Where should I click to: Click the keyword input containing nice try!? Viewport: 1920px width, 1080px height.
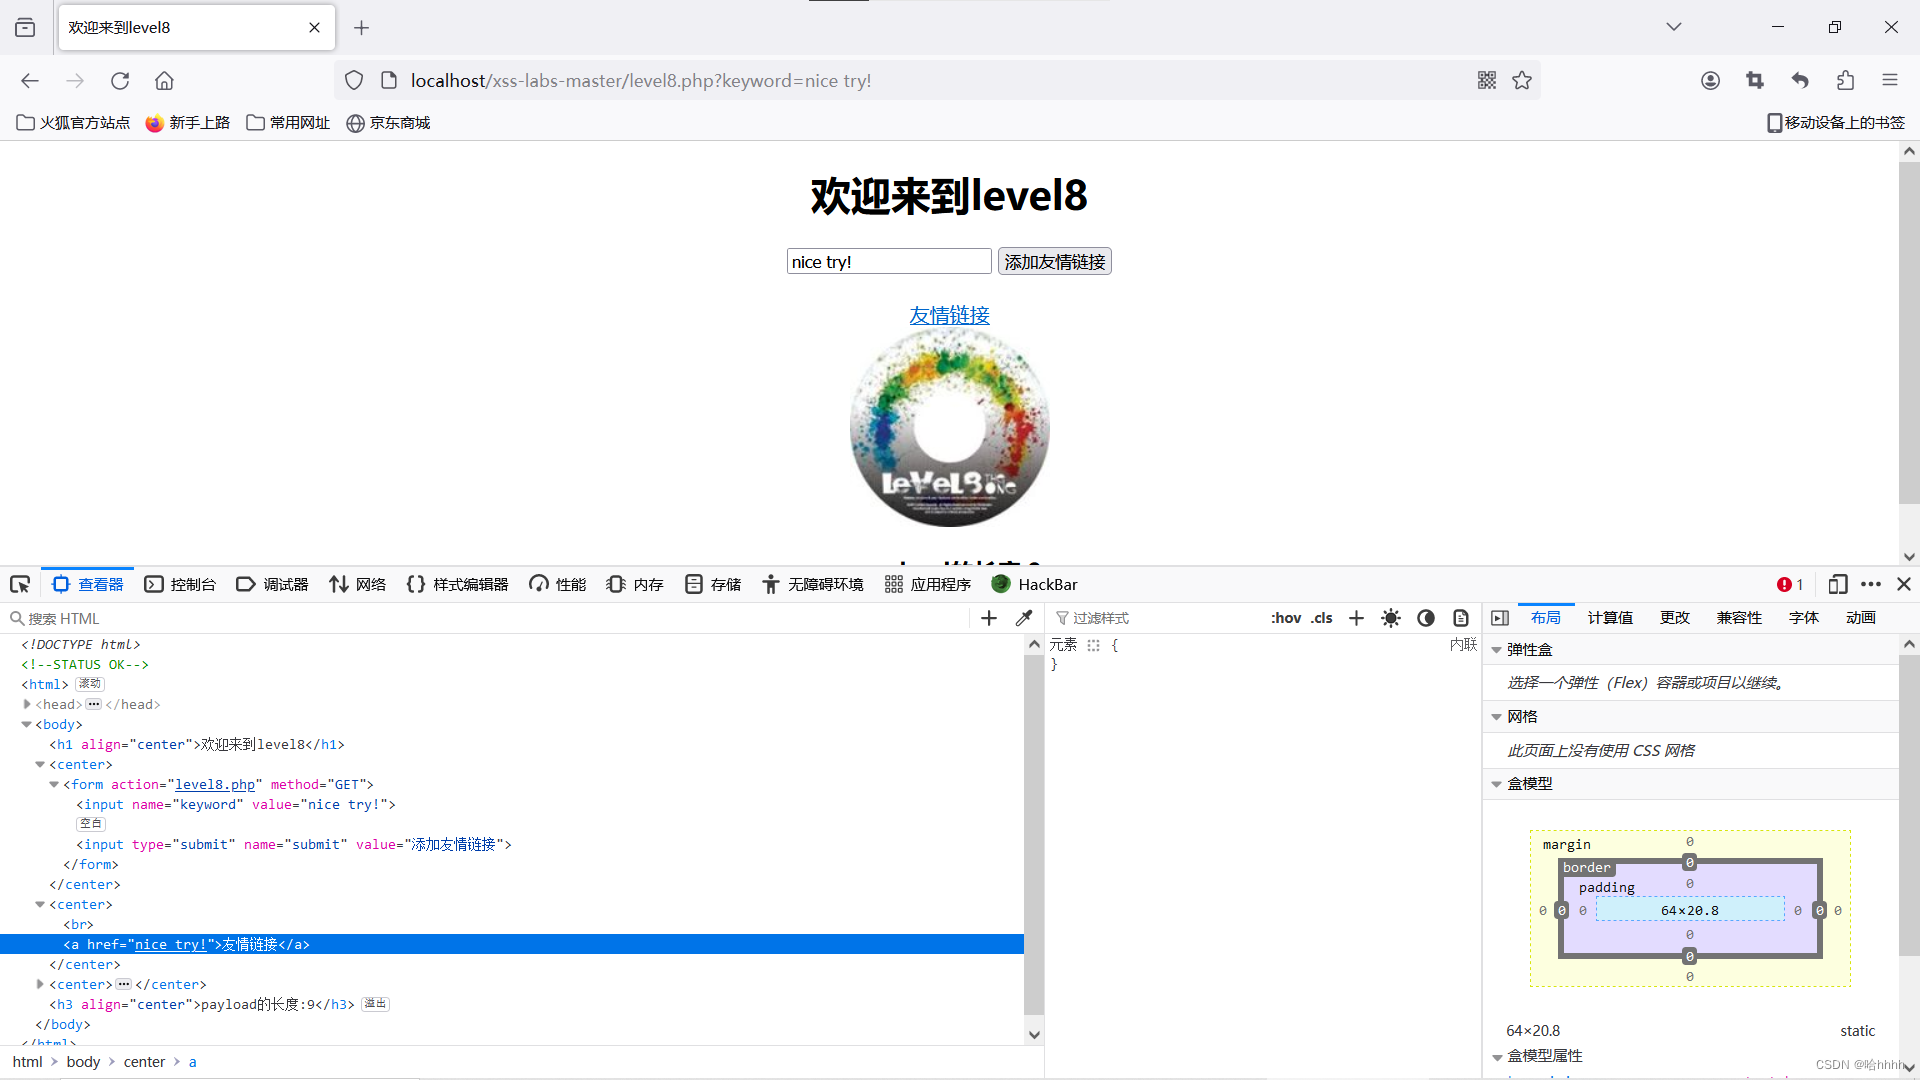[x=888, y=262]
